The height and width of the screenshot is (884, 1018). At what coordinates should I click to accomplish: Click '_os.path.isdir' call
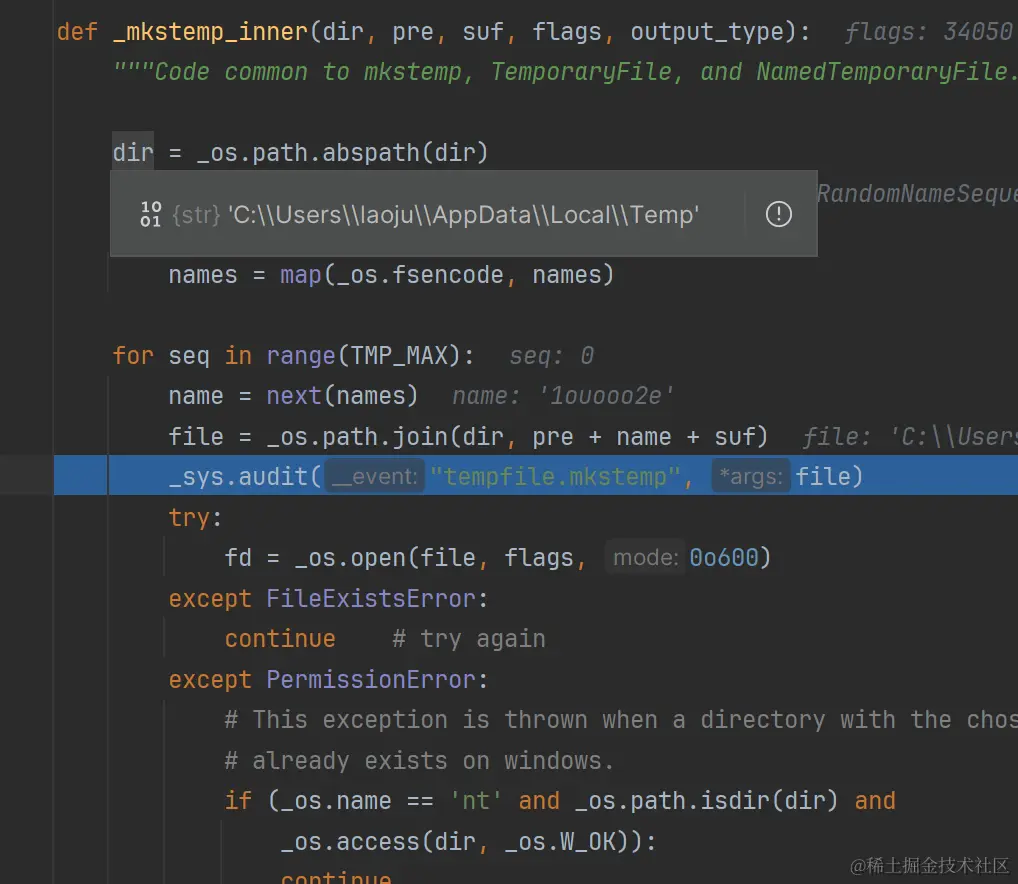point(673,801)
